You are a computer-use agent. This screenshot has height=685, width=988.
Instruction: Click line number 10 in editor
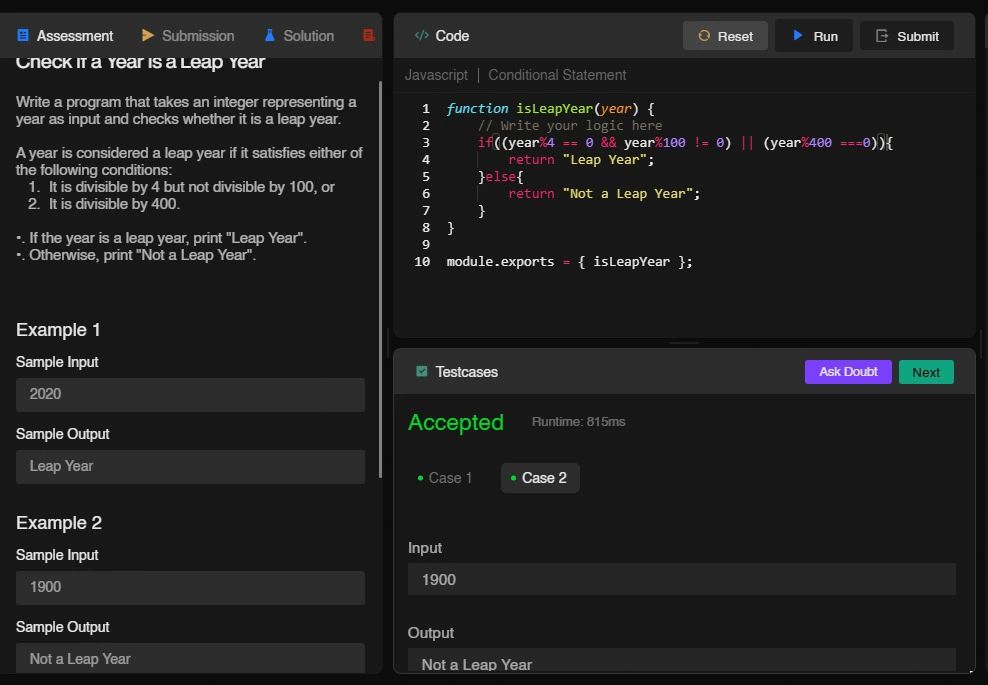pyautogui.click(x=422, y=262)
